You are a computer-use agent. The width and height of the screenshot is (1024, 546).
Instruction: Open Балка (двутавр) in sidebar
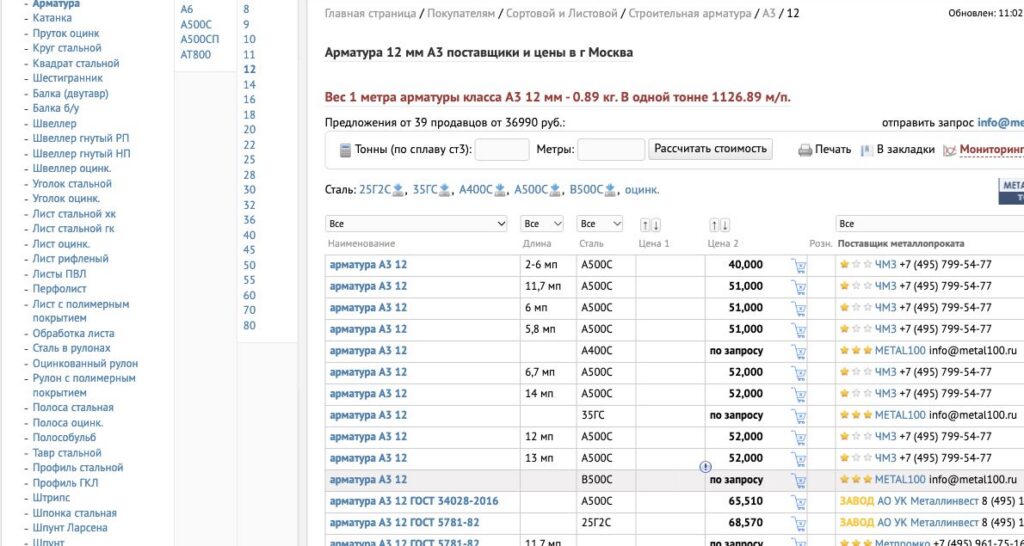point(71,93)
